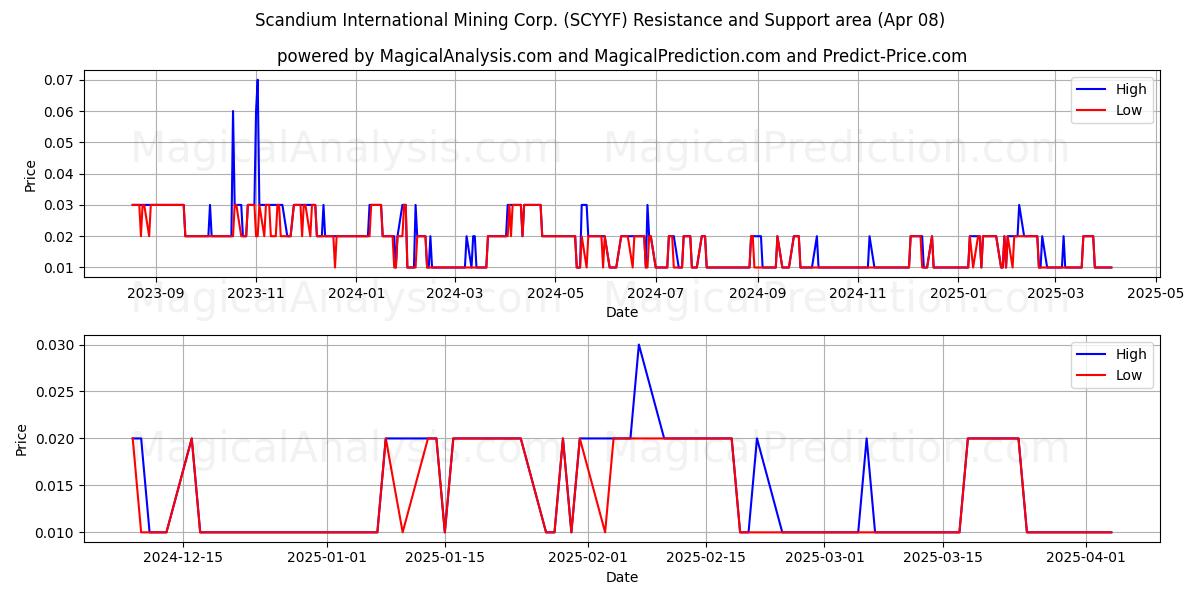
Task: Click the 2024-01 date tick label
Action: (356, 293)
